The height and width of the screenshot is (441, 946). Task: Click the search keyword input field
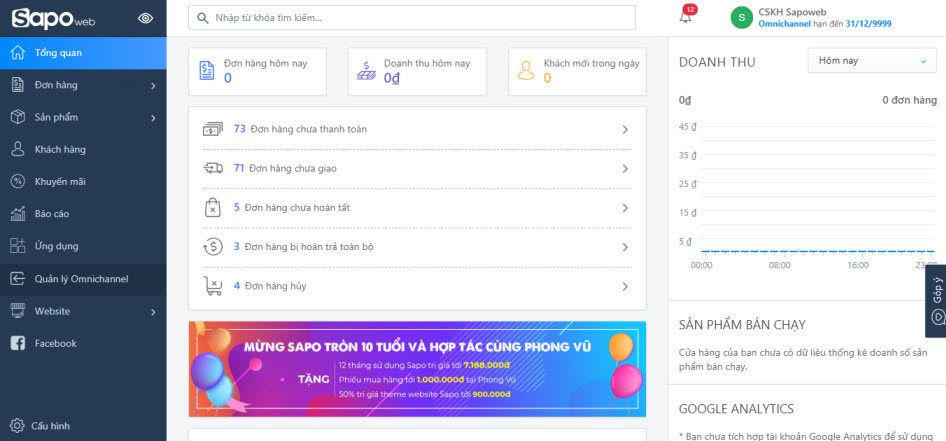tap(411, 17)
